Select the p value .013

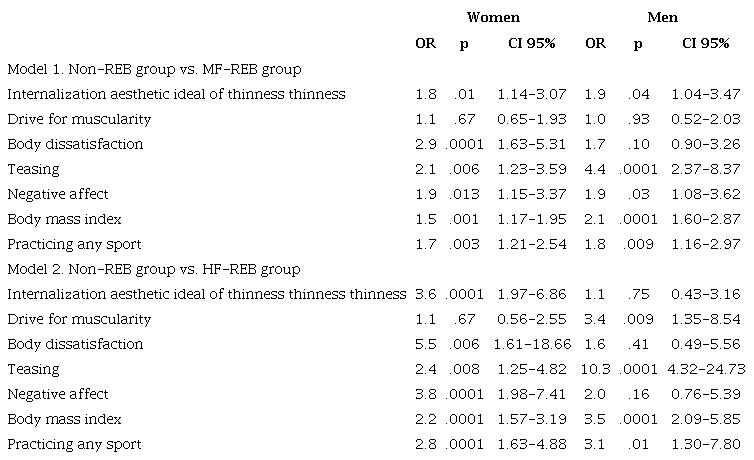(x=463, y=194)
